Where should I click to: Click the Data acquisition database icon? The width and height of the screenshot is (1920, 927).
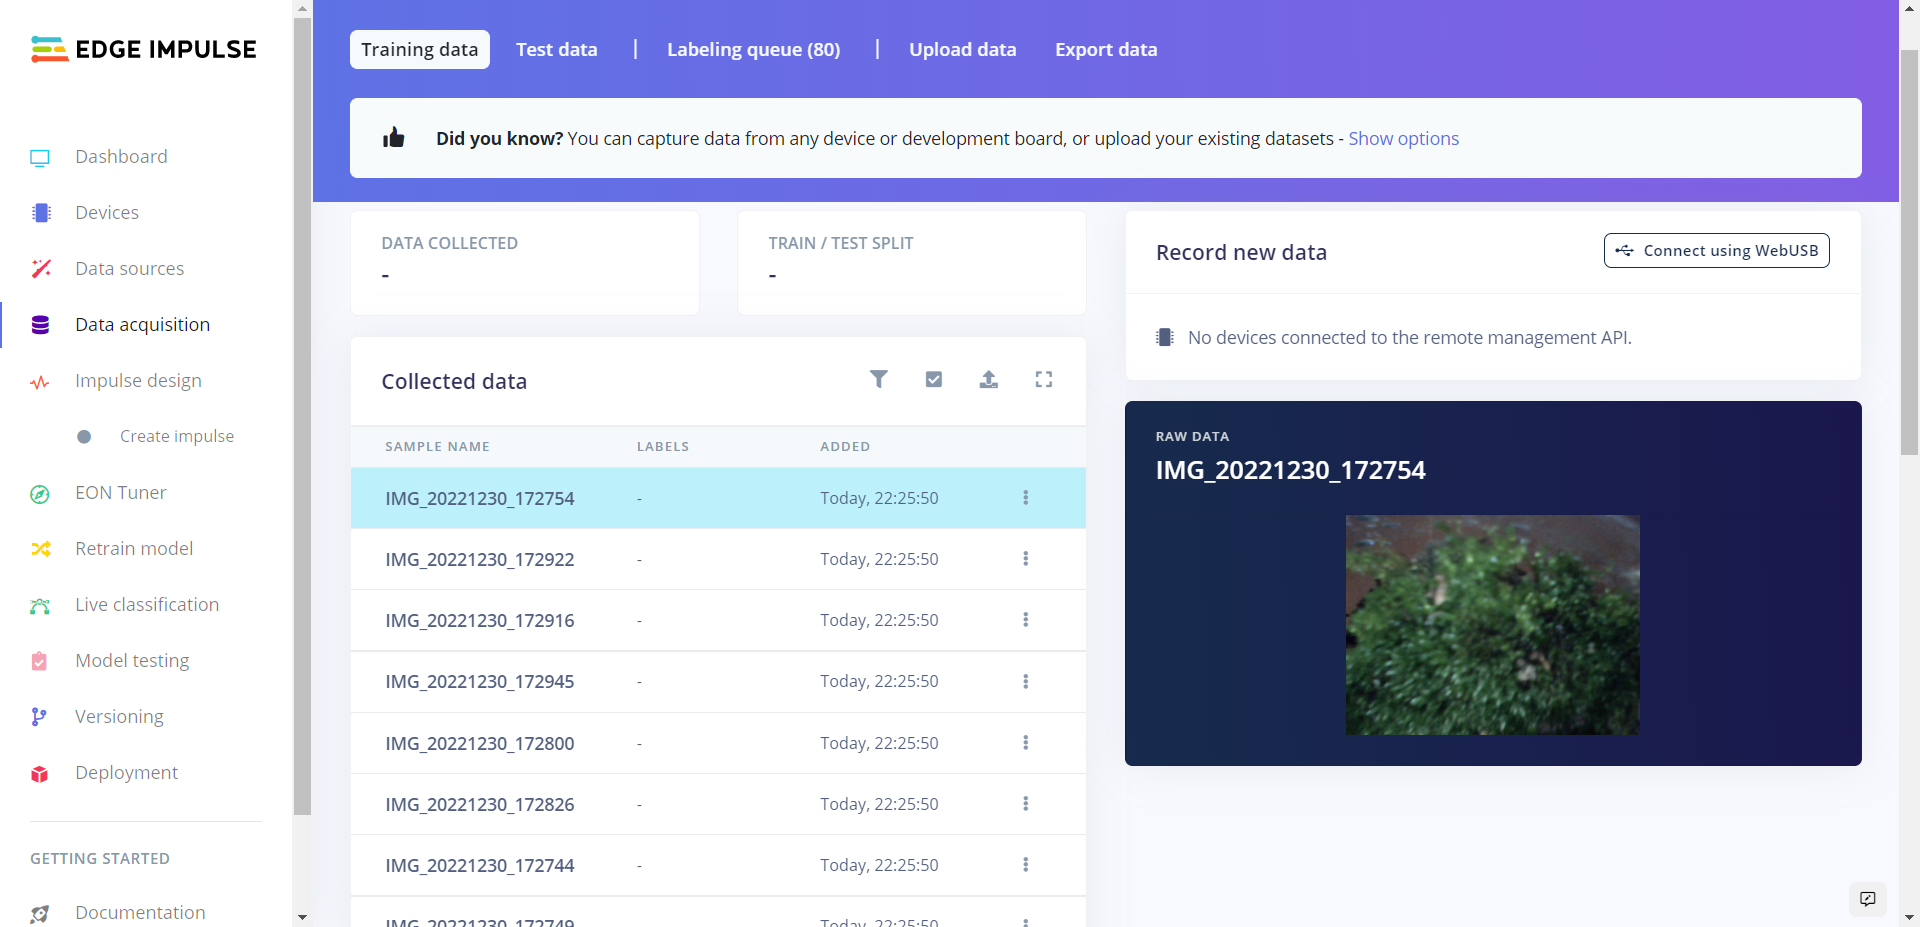point(40,325)
